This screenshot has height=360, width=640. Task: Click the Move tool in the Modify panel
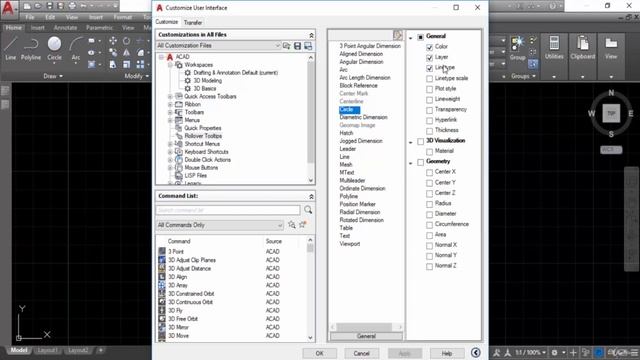coord(113,40)
